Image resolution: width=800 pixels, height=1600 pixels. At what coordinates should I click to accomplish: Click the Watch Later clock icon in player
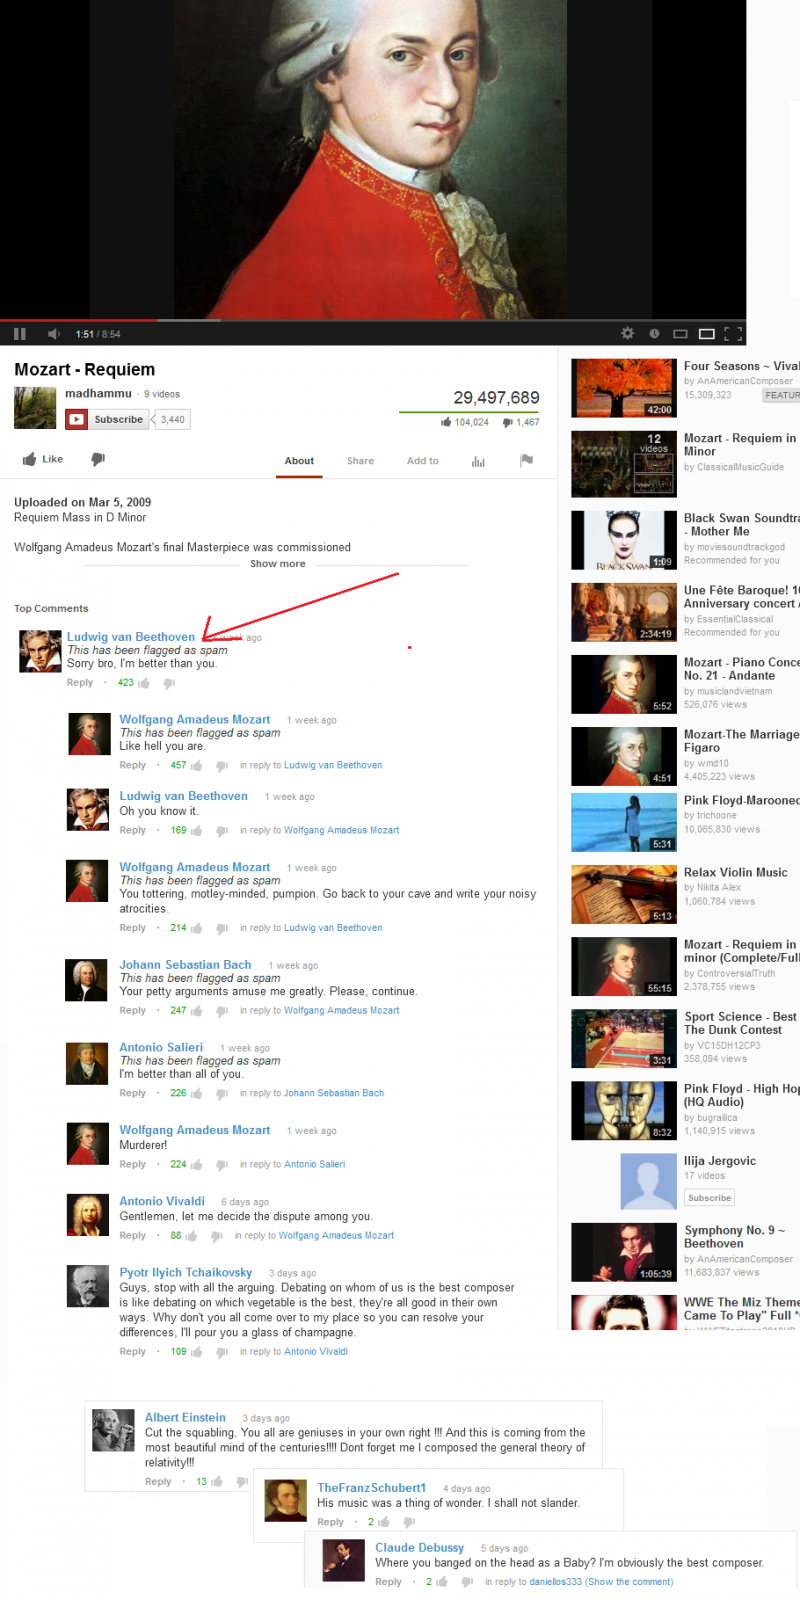[654, 334]
